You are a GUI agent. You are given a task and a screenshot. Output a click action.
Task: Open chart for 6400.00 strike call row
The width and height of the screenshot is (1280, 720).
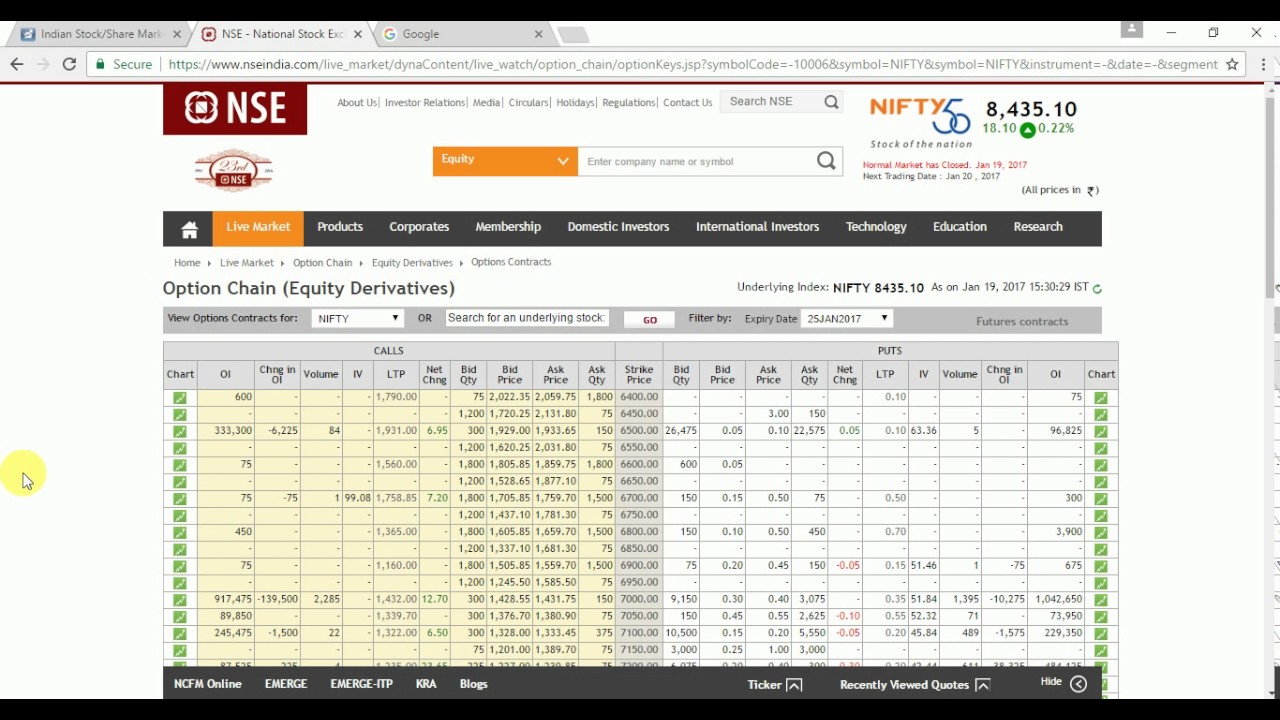179,398
